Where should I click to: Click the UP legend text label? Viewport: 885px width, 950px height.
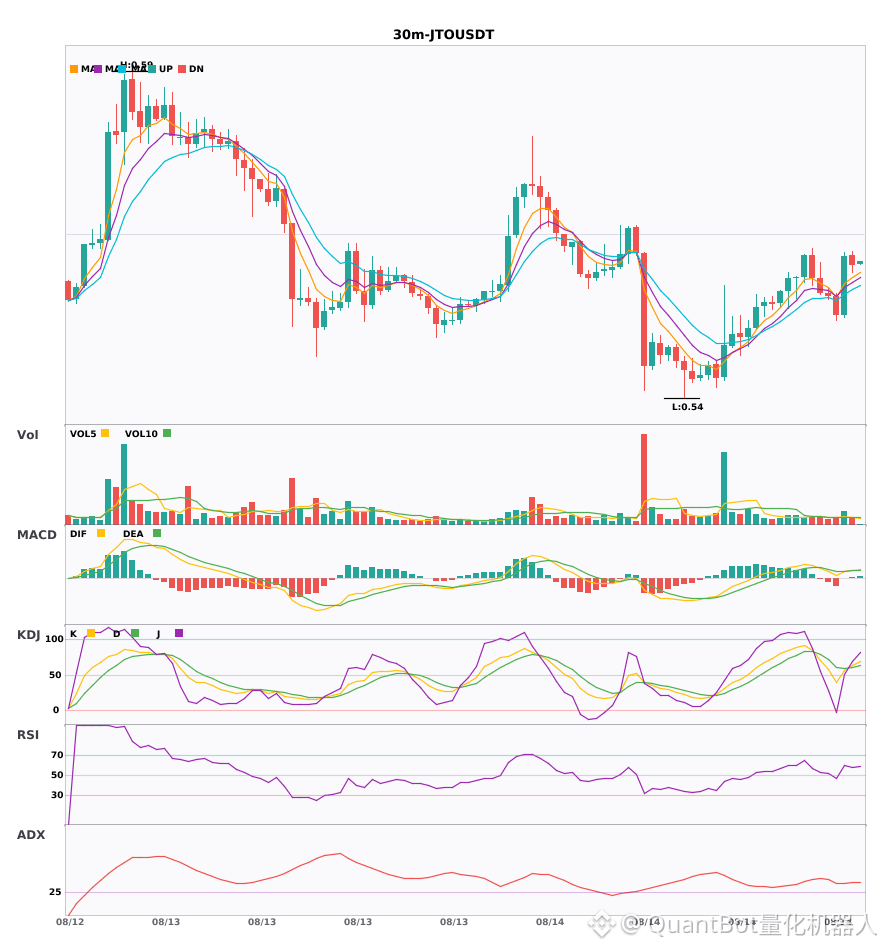(166, 69)
